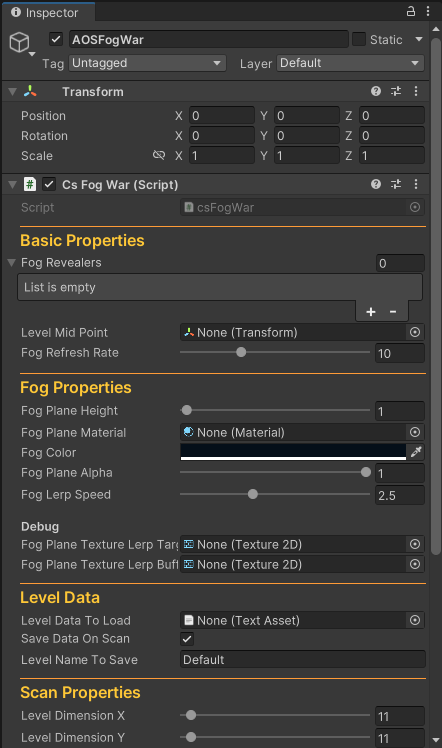This screenshot has width=442, height=748.
Task: Open Transform preset settings sliders icon
Action: click(x=396, y=91)
